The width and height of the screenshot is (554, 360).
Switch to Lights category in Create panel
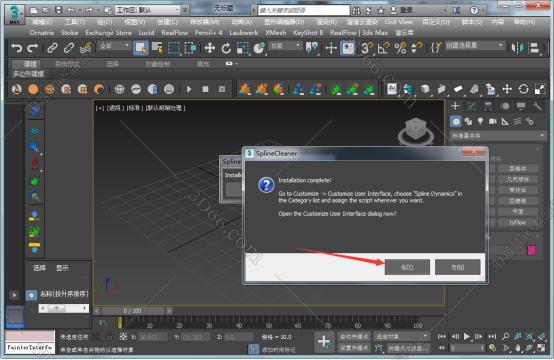[x=480, y=122]
